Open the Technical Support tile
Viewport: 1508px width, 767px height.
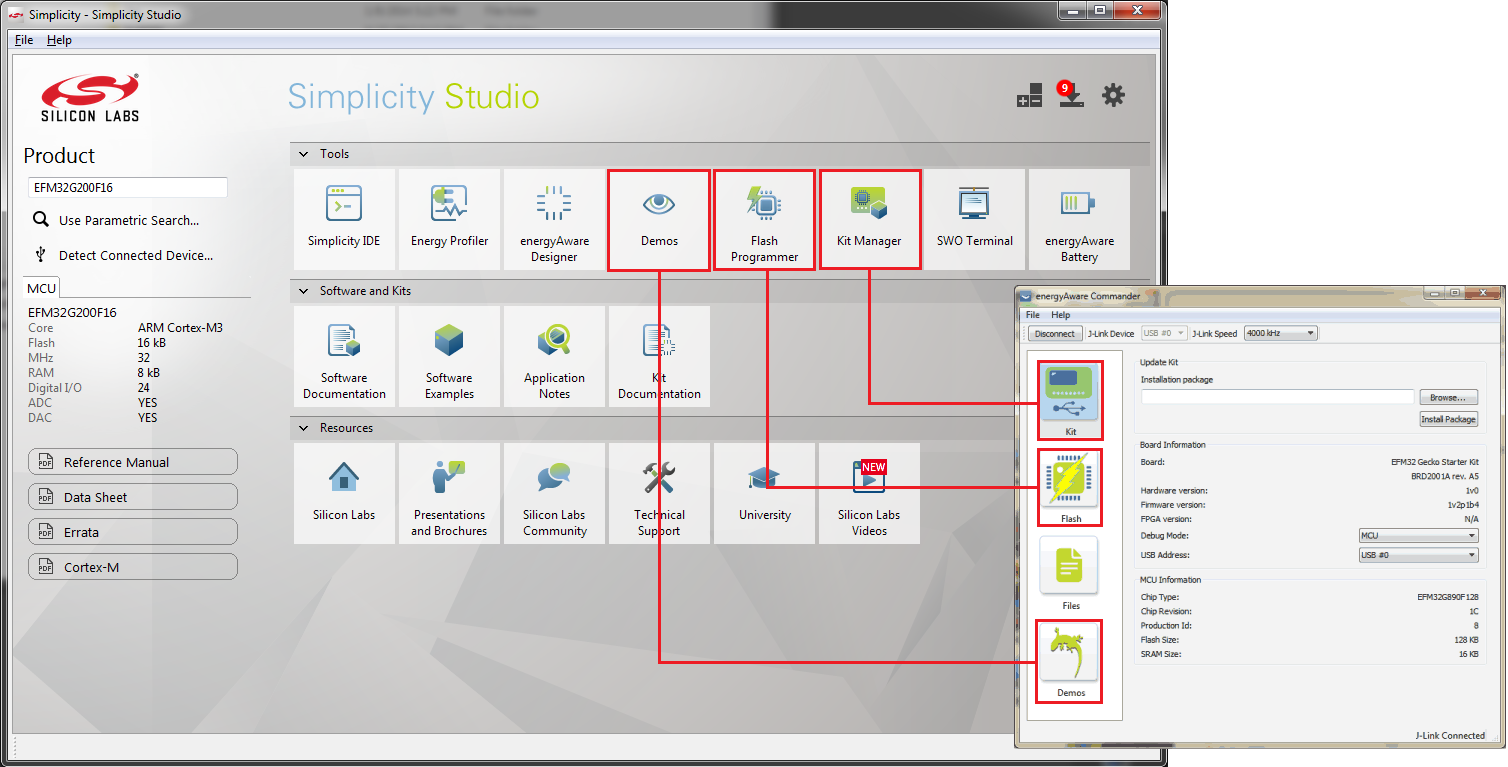(x=659, y=493)
